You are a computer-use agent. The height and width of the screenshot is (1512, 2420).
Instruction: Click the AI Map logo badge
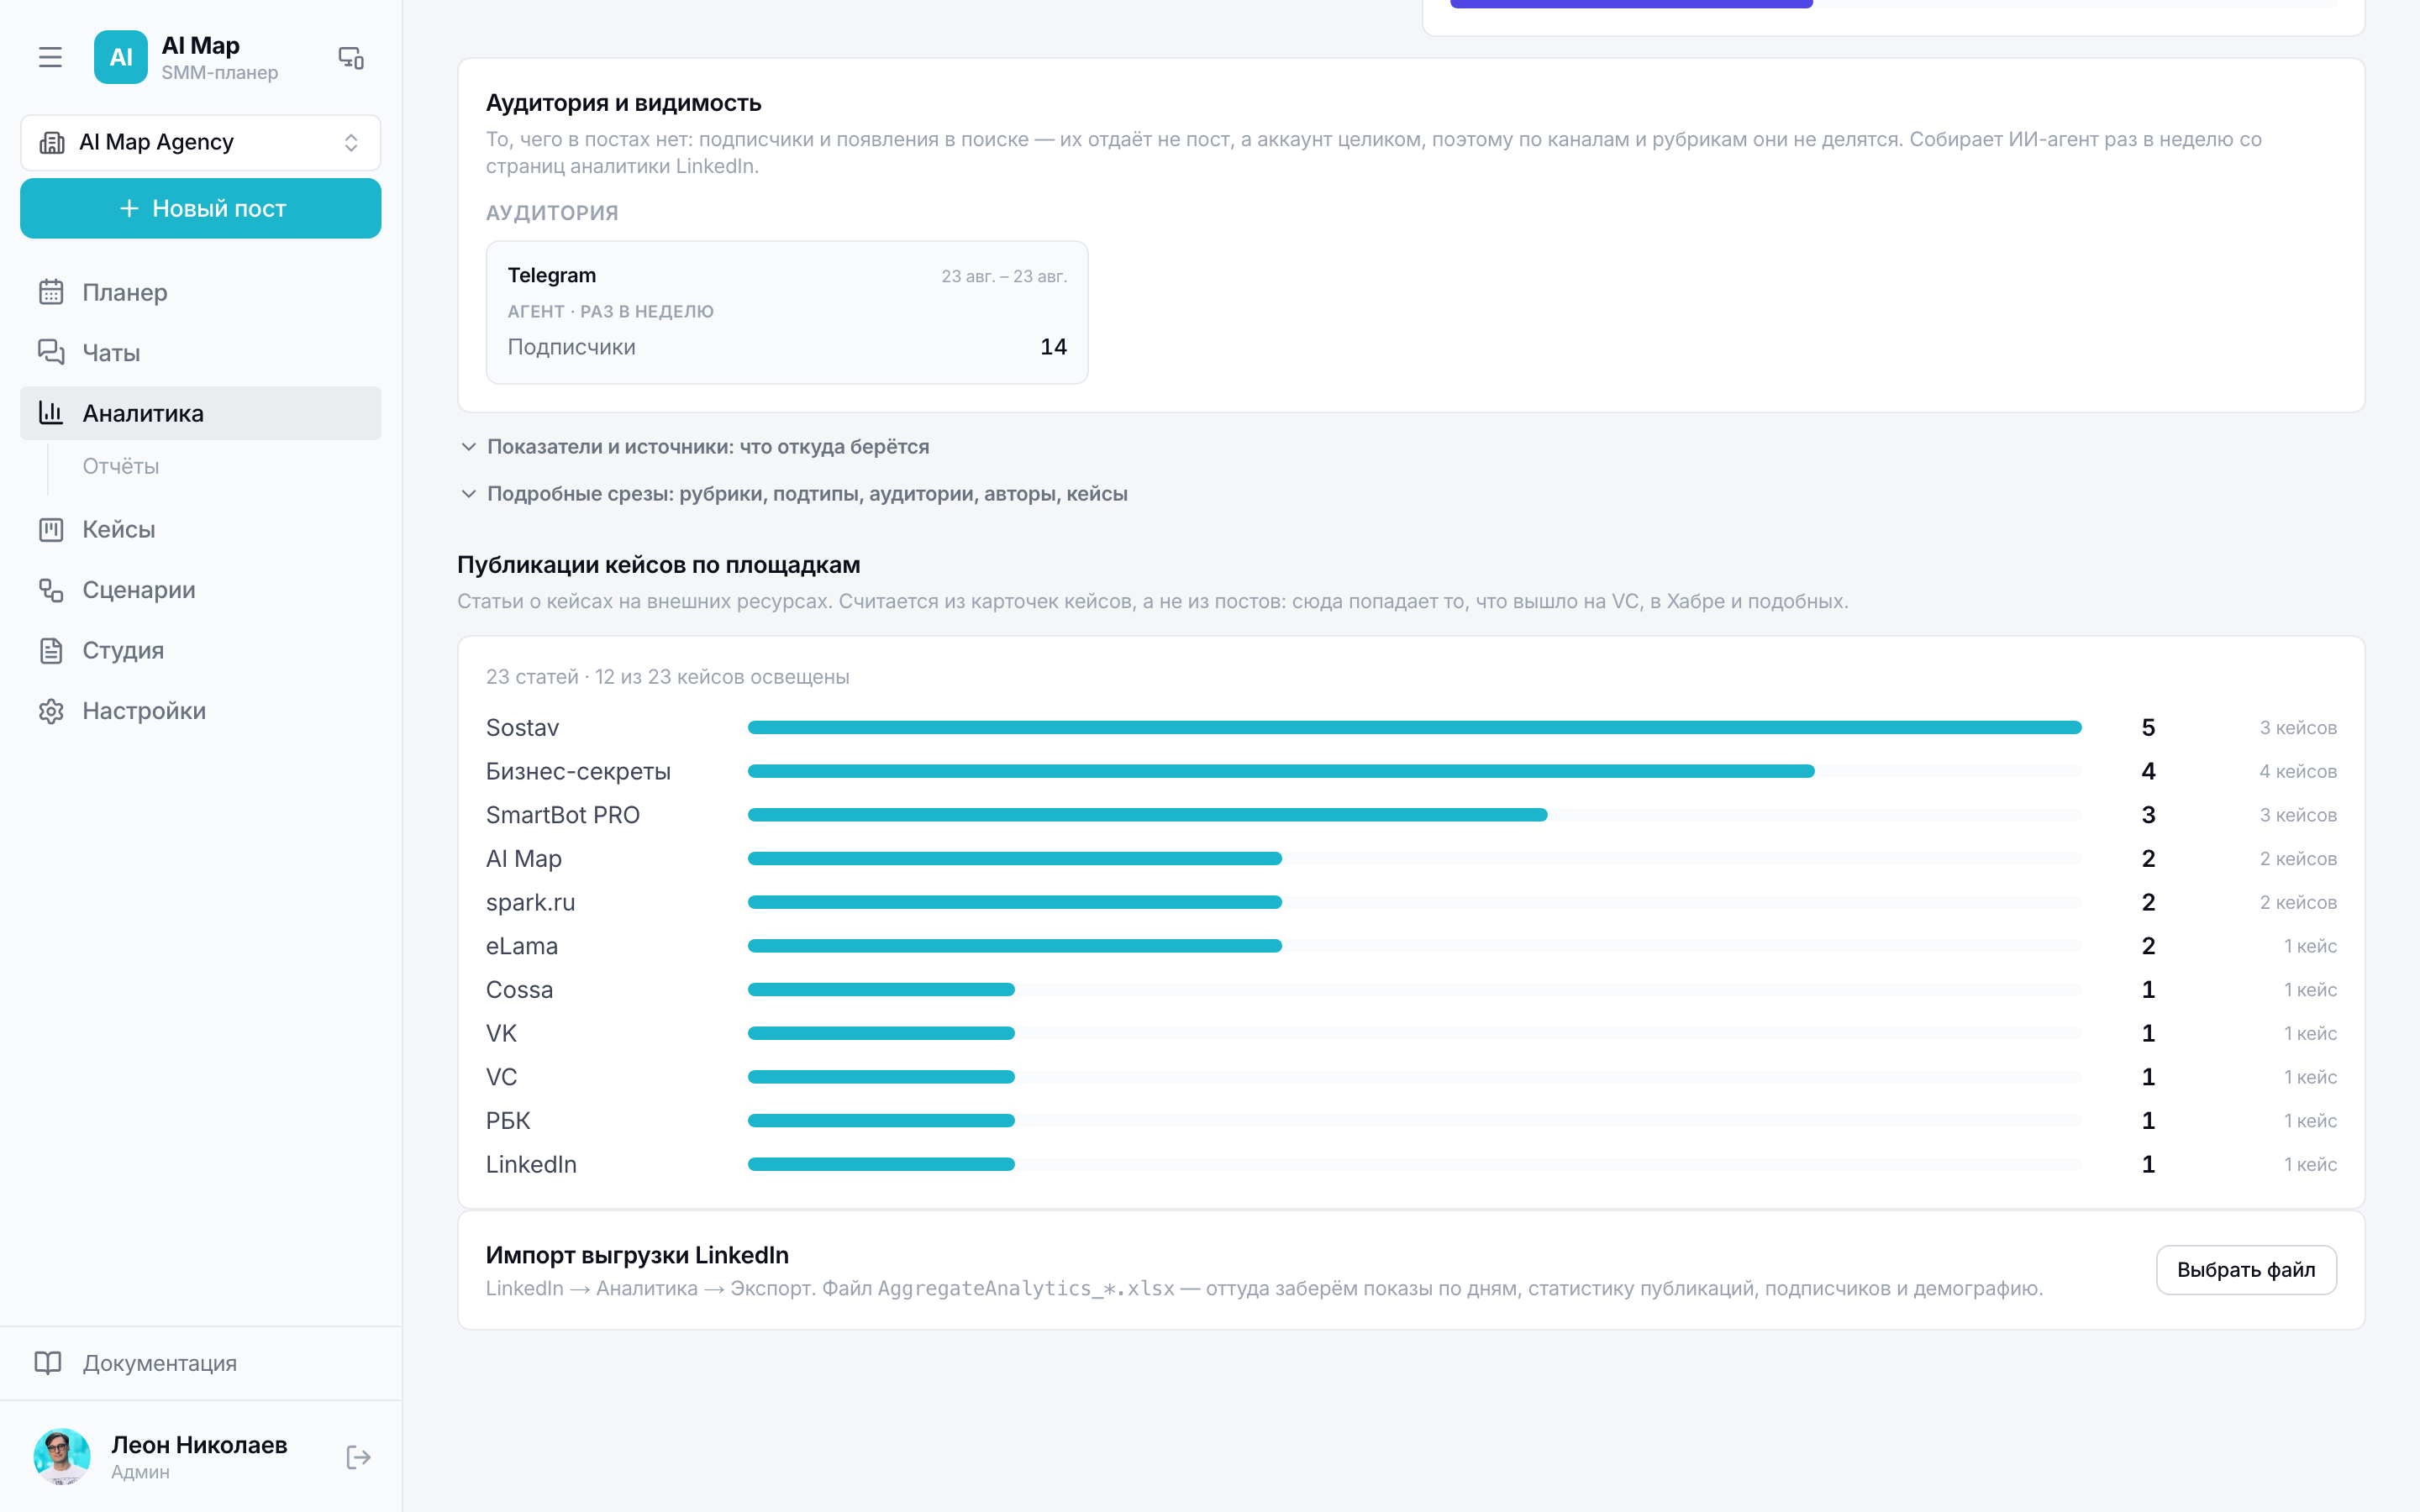[120, 57]
